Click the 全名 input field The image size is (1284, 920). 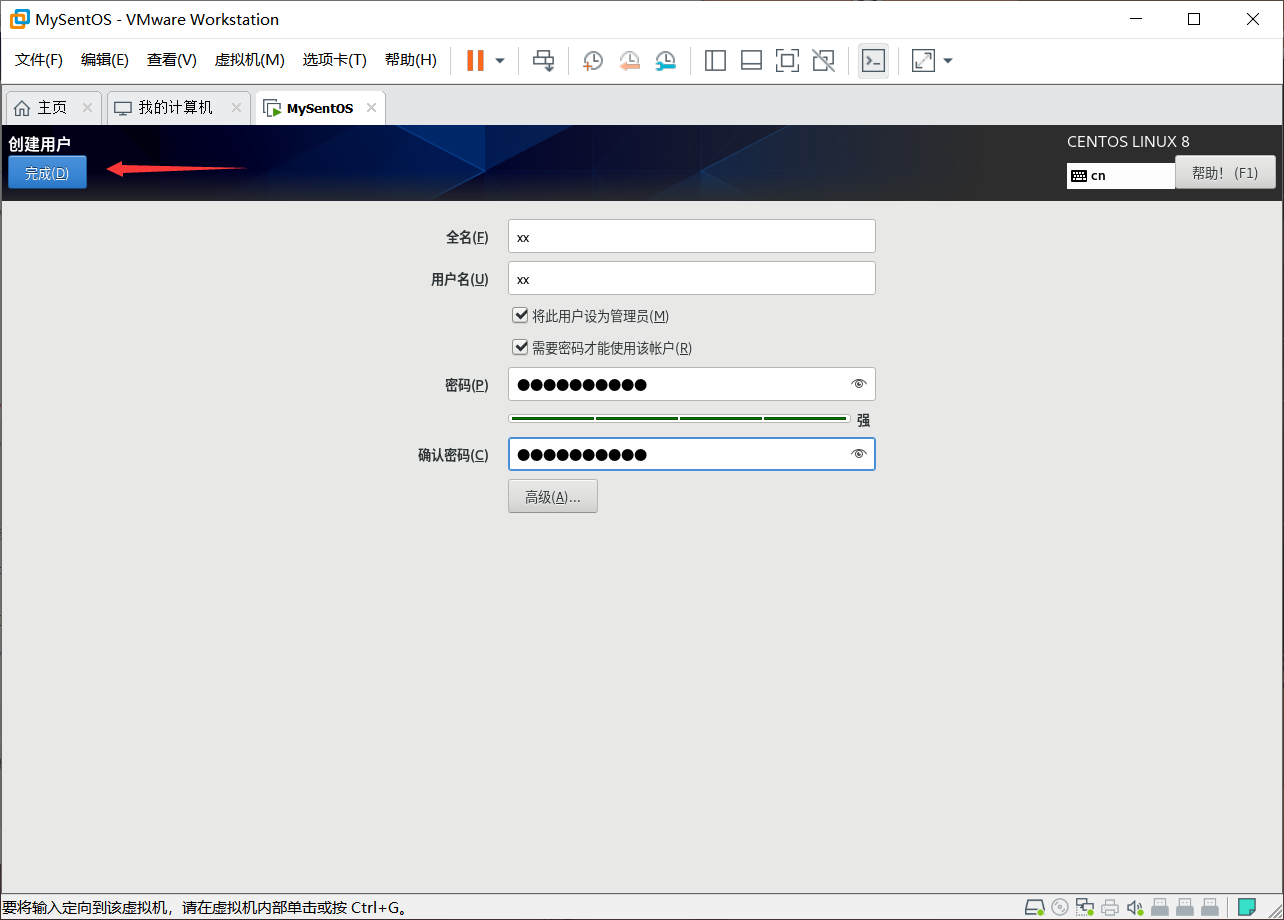pos(692,237)
